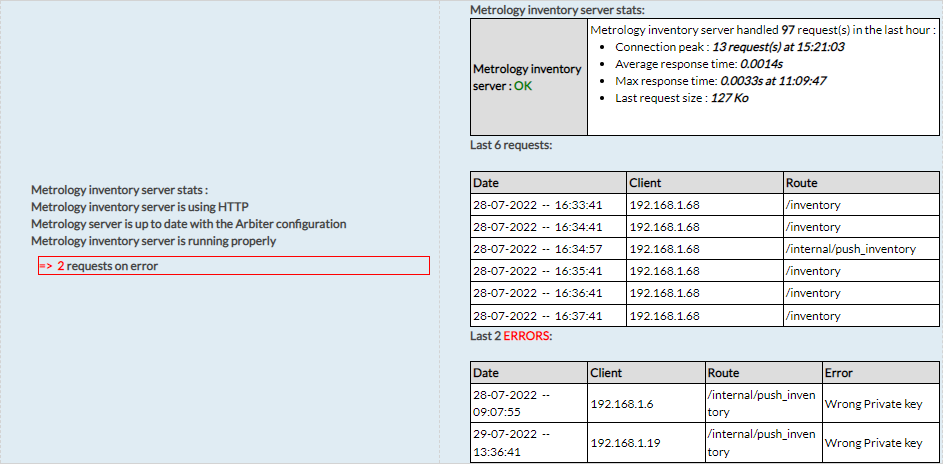Select the 16:37:41 request date cell
The image size is (943, 464).
pyautogui.click(x=538, y=315)
